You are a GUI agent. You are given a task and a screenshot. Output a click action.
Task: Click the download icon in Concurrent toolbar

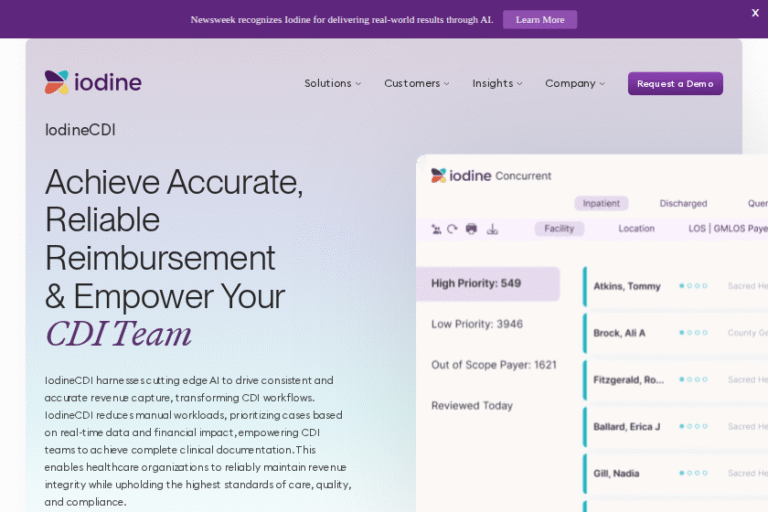click(492, 229)
